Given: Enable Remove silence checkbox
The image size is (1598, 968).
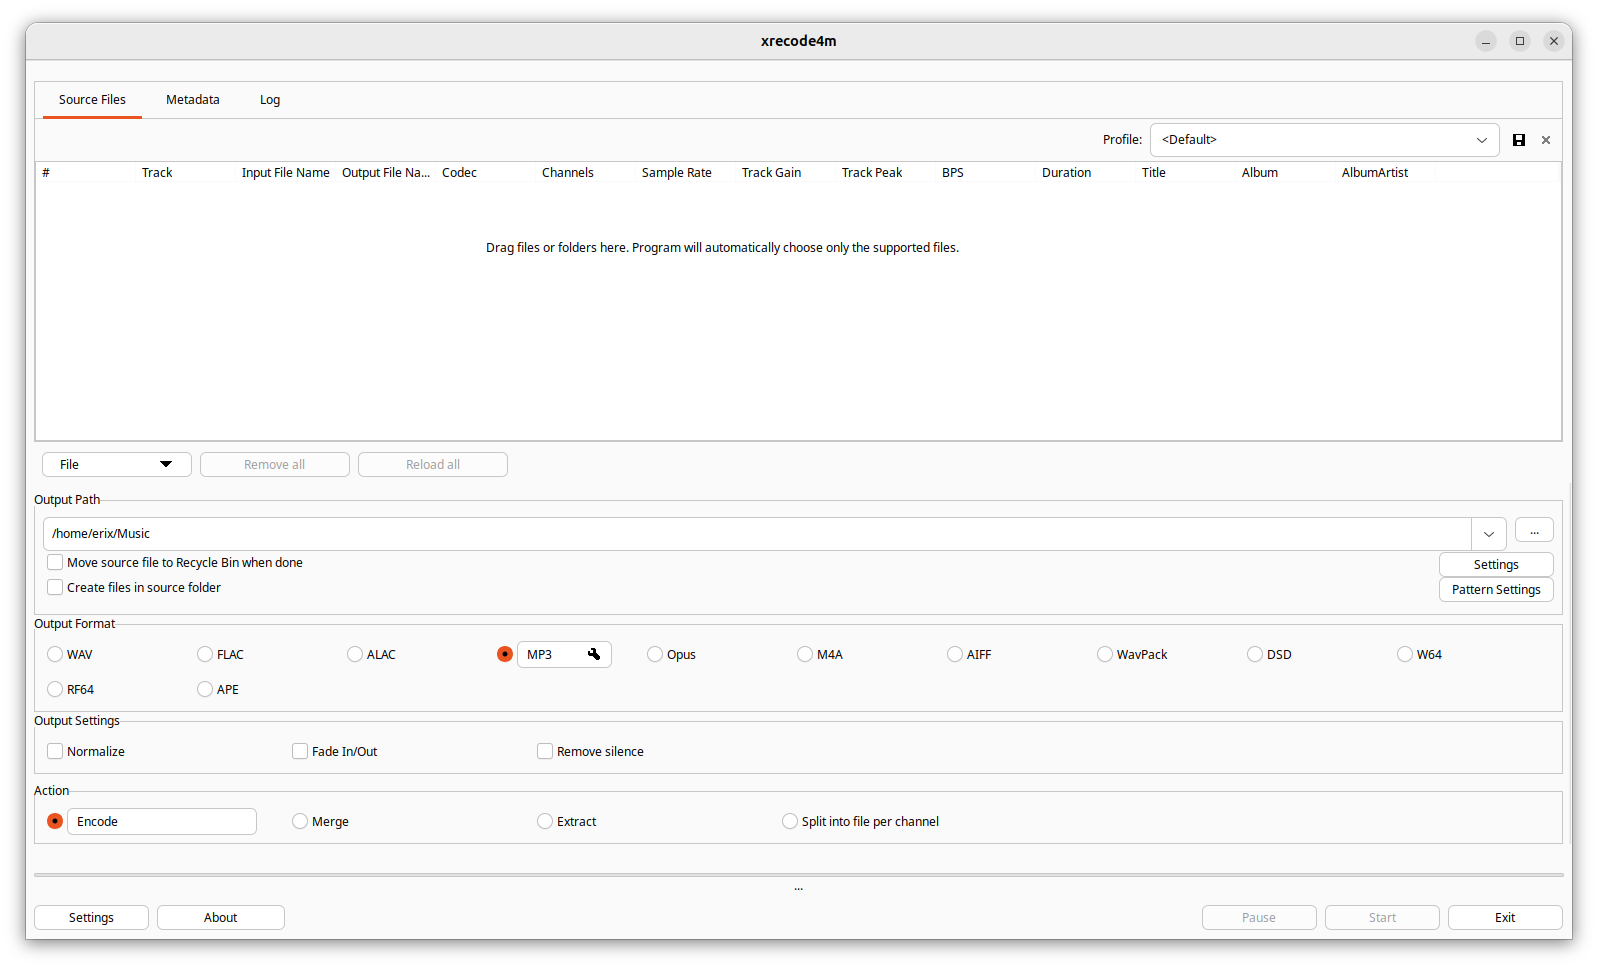Looking at the screenshot, I should click(x=545, y=751).
